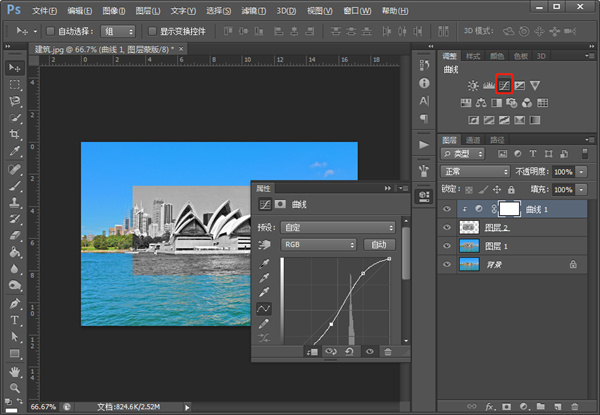Delete the adjustment with the Properties trash icon
This screenshot has height=415, width=600.
pos(388,352)
